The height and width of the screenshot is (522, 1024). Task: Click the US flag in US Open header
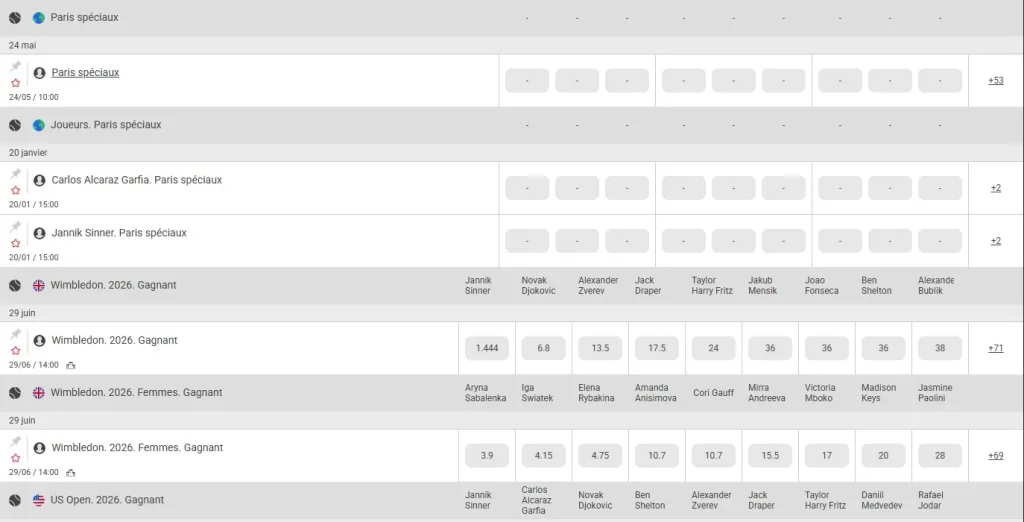(39, 500)
